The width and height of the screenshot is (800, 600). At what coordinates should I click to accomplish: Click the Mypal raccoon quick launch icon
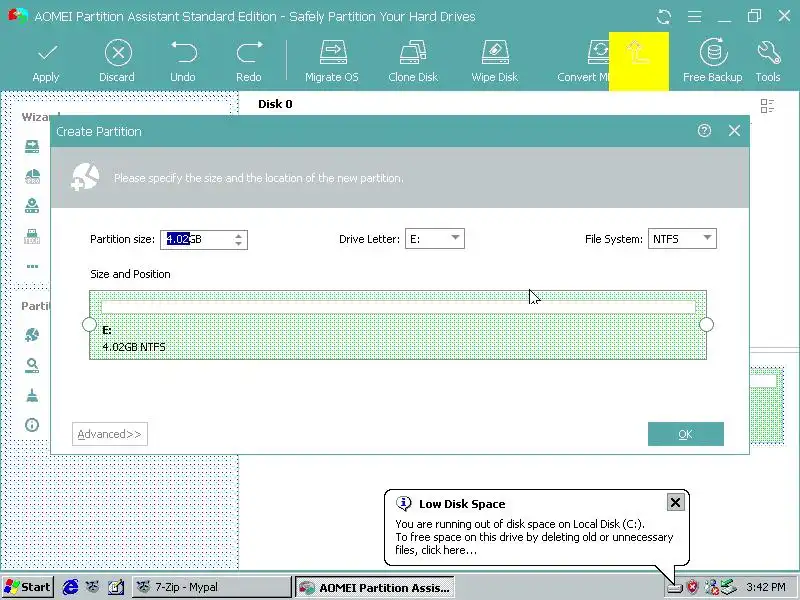(92, 587)
